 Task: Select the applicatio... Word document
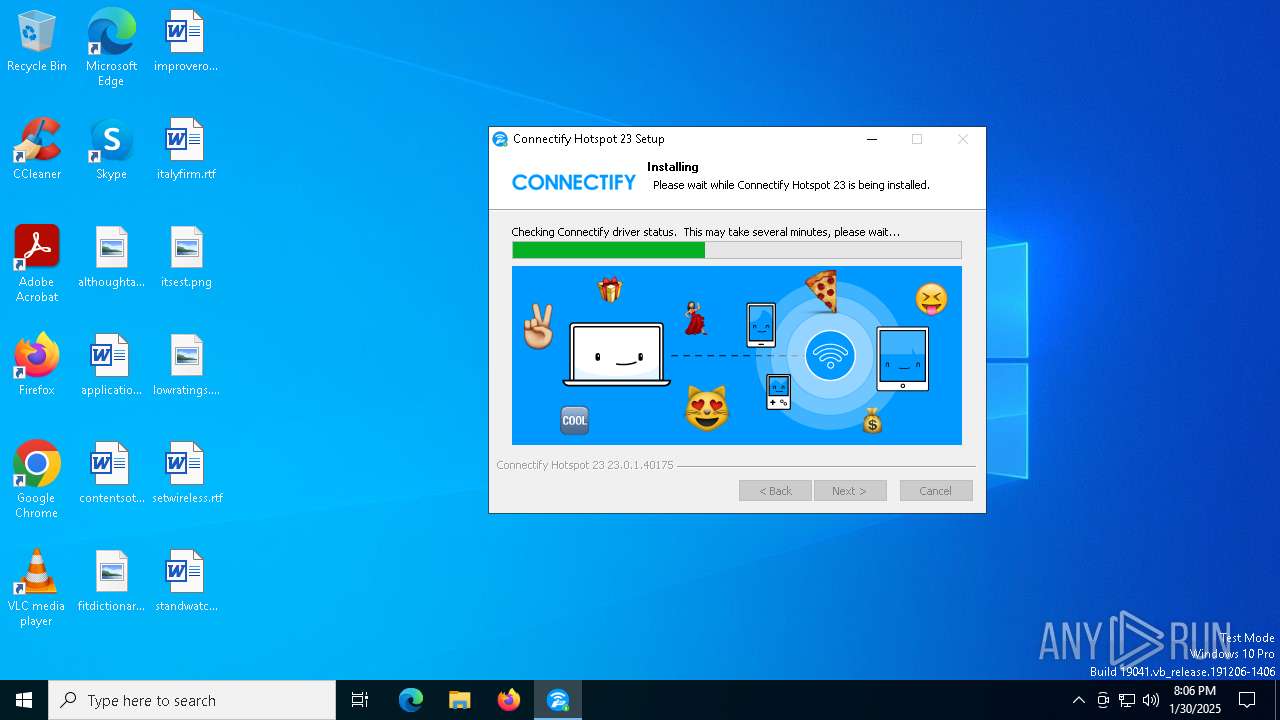[x=111, y=366]
